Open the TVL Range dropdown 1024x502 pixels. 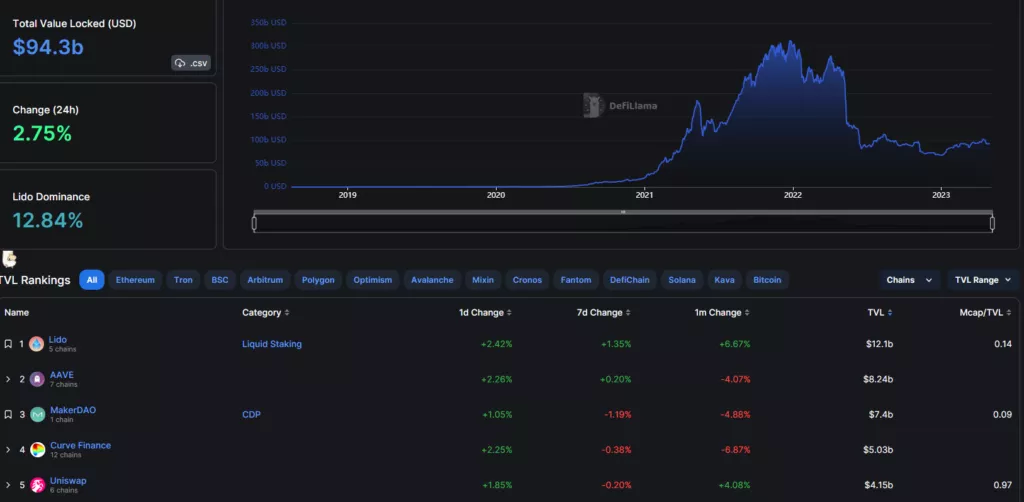(x=983, y=280)
